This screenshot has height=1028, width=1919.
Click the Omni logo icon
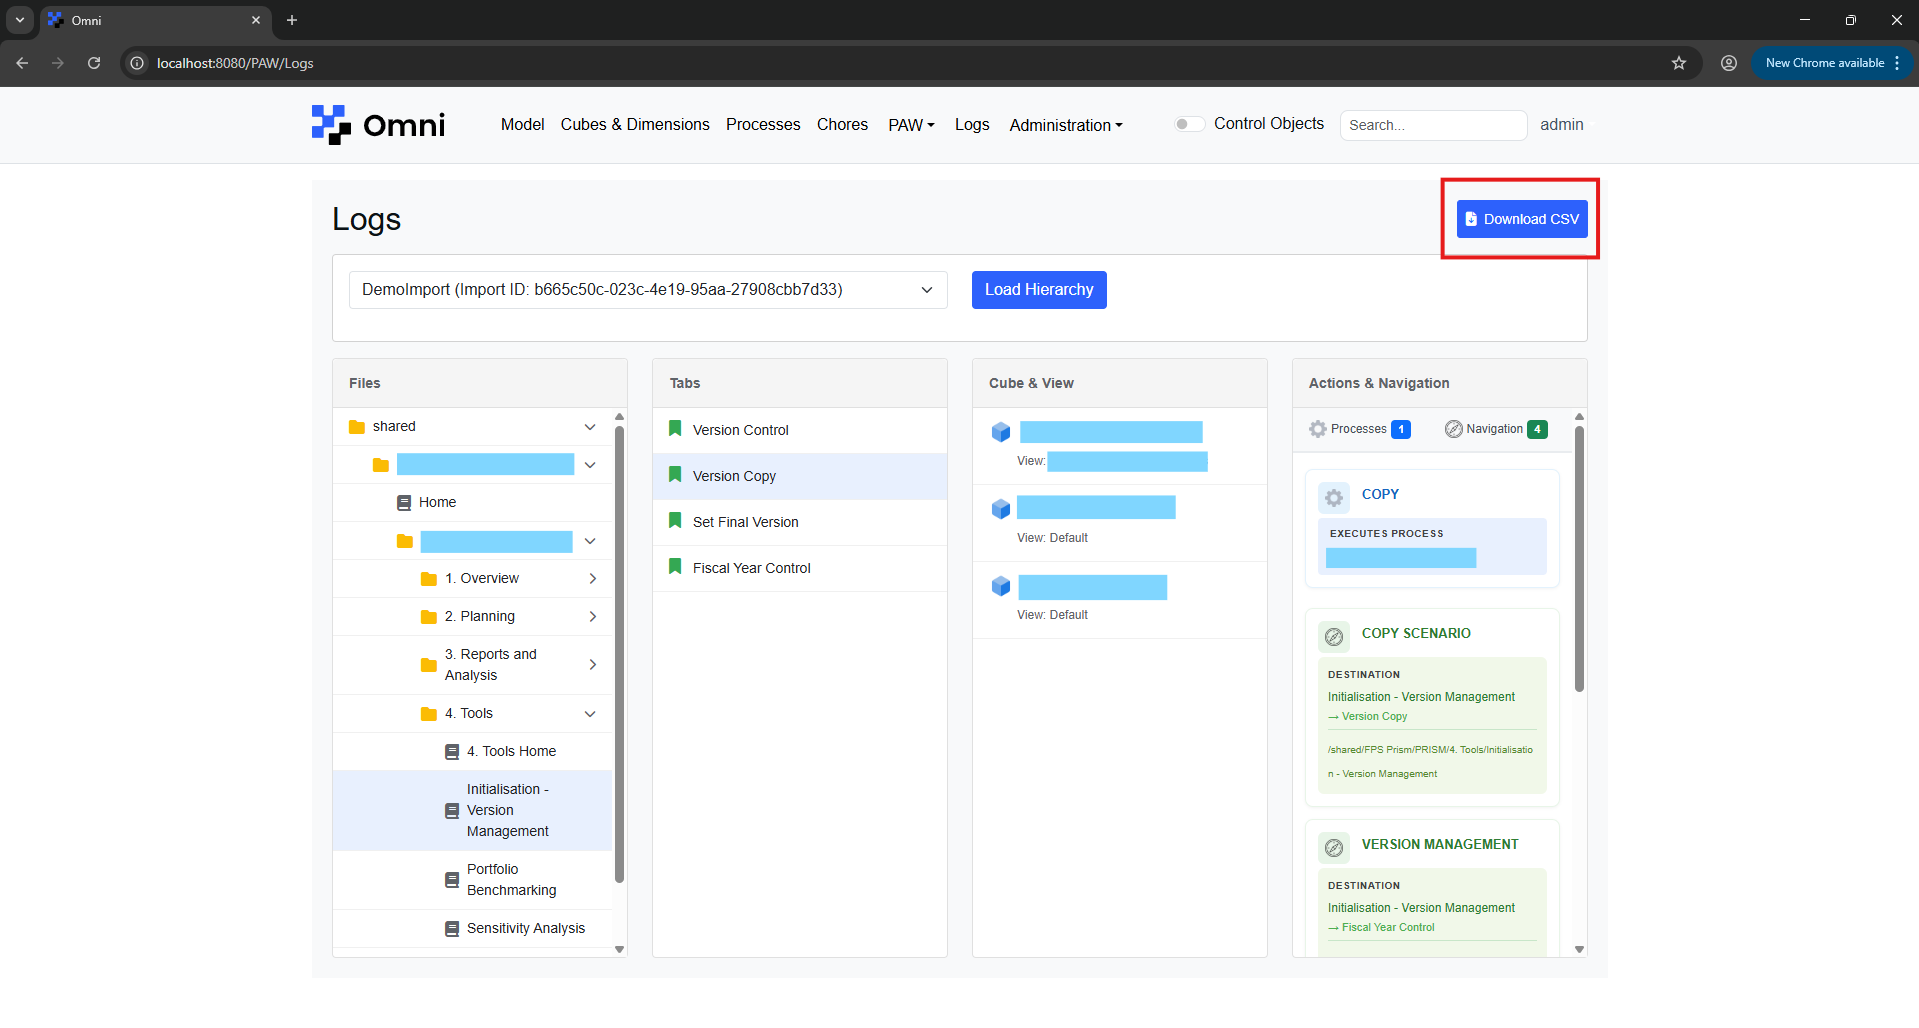331,125
